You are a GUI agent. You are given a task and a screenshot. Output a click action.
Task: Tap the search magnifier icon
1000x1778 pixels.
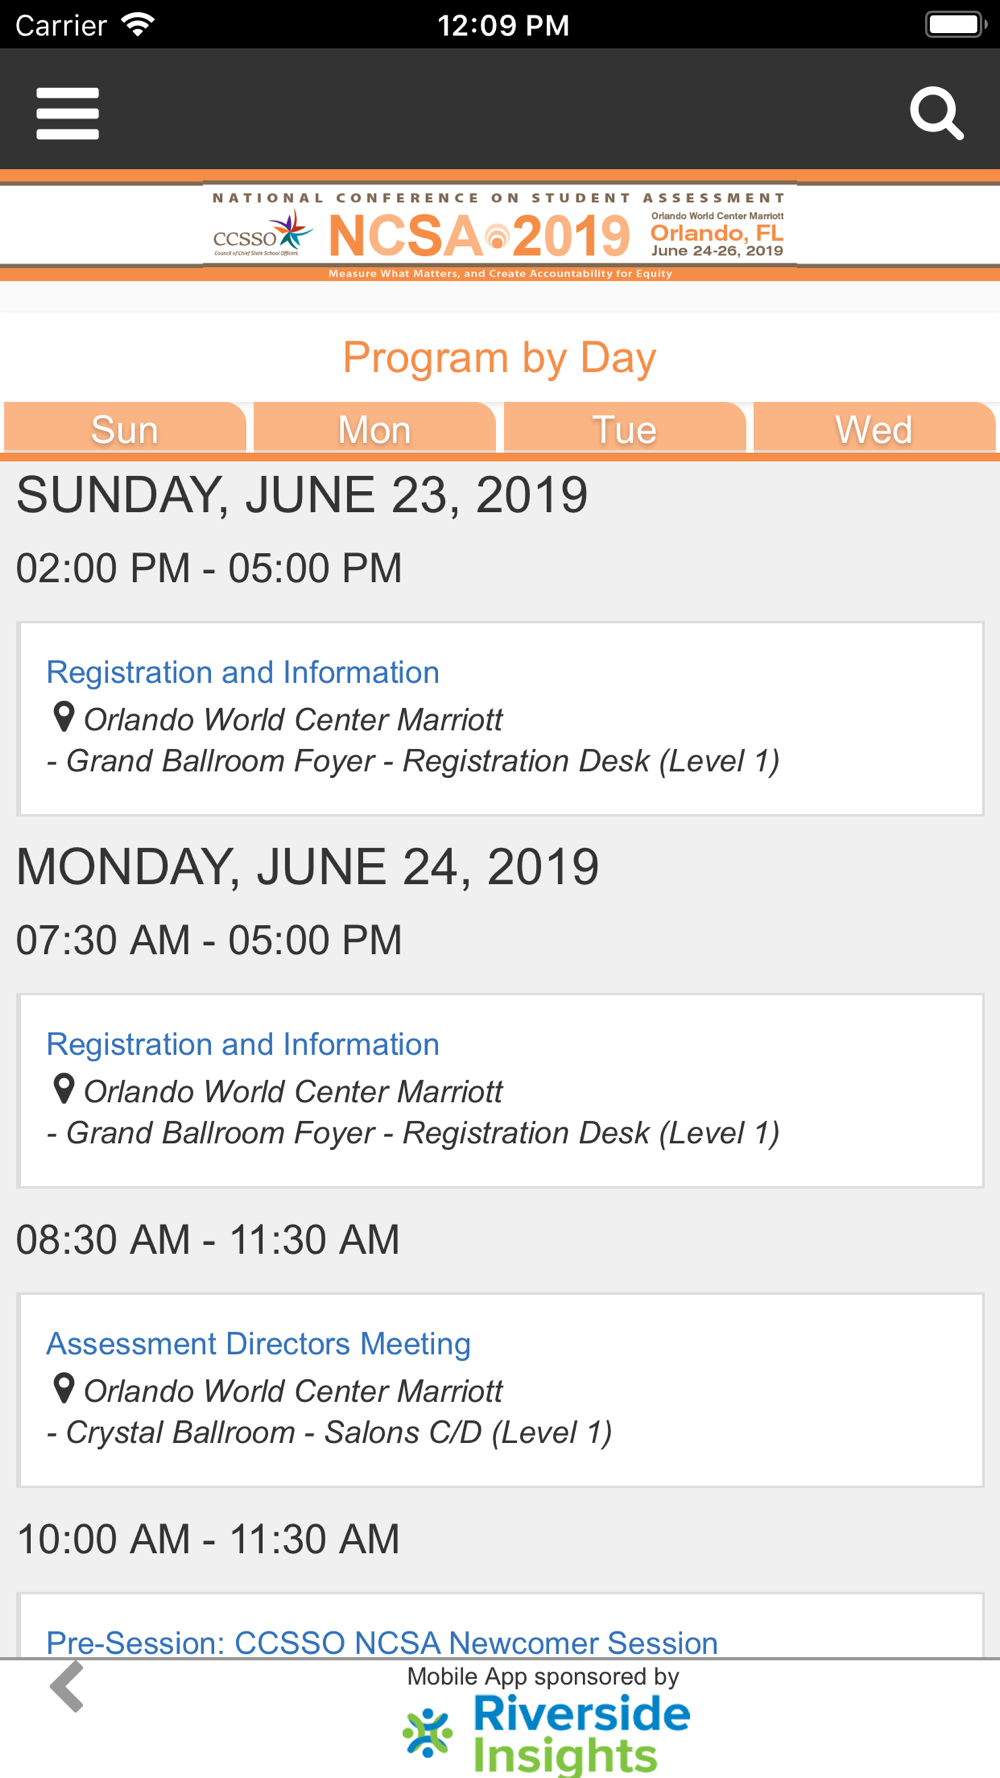[937, 113]
